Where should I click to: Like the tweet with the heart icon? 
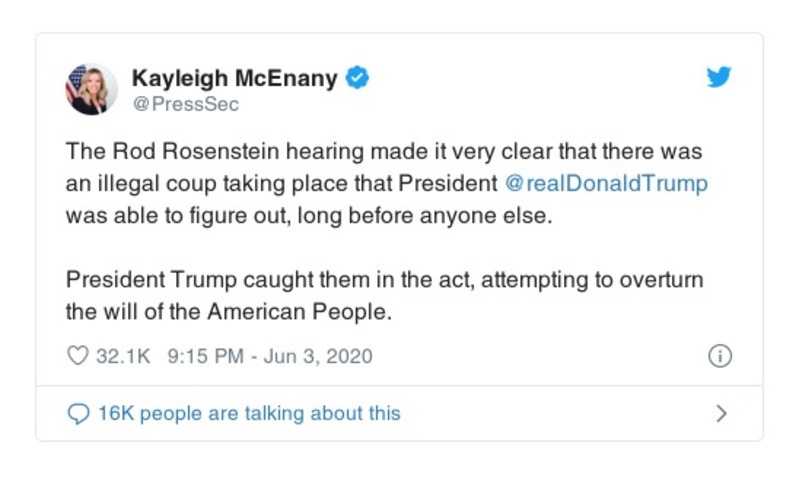coord(77,356)
